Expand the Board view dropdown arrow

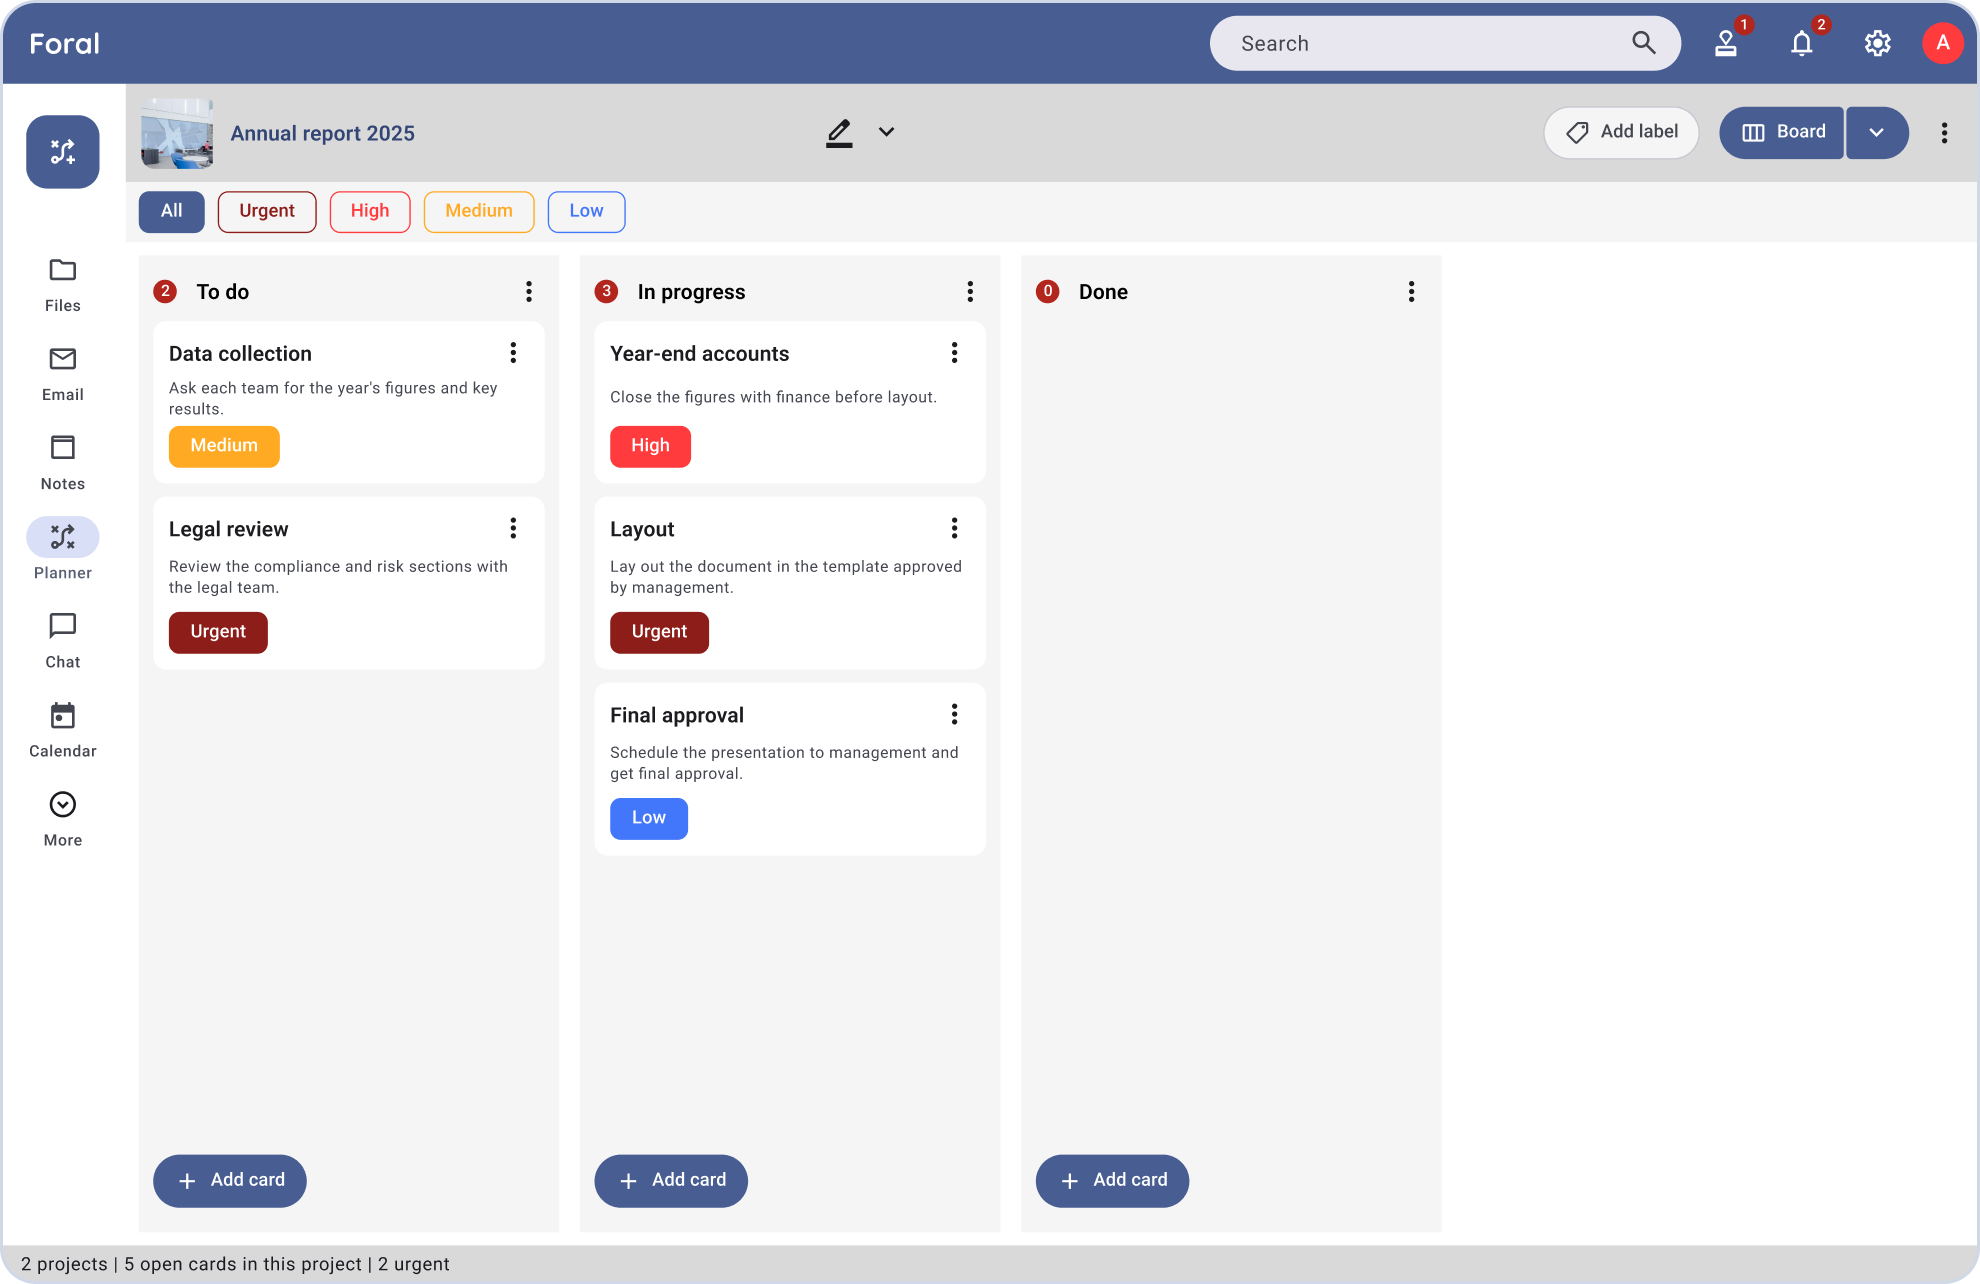(1877, 133)
